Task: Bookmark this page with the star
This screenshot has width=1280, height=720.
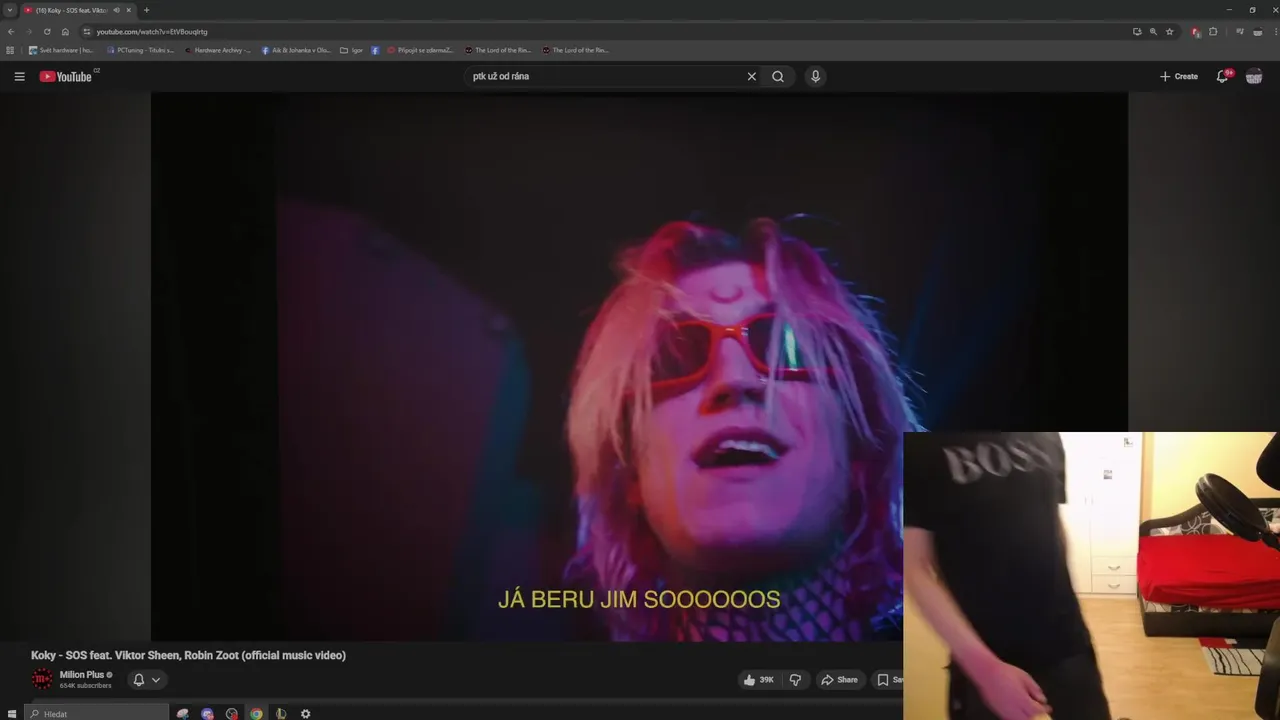Action: coord(1169,32)
